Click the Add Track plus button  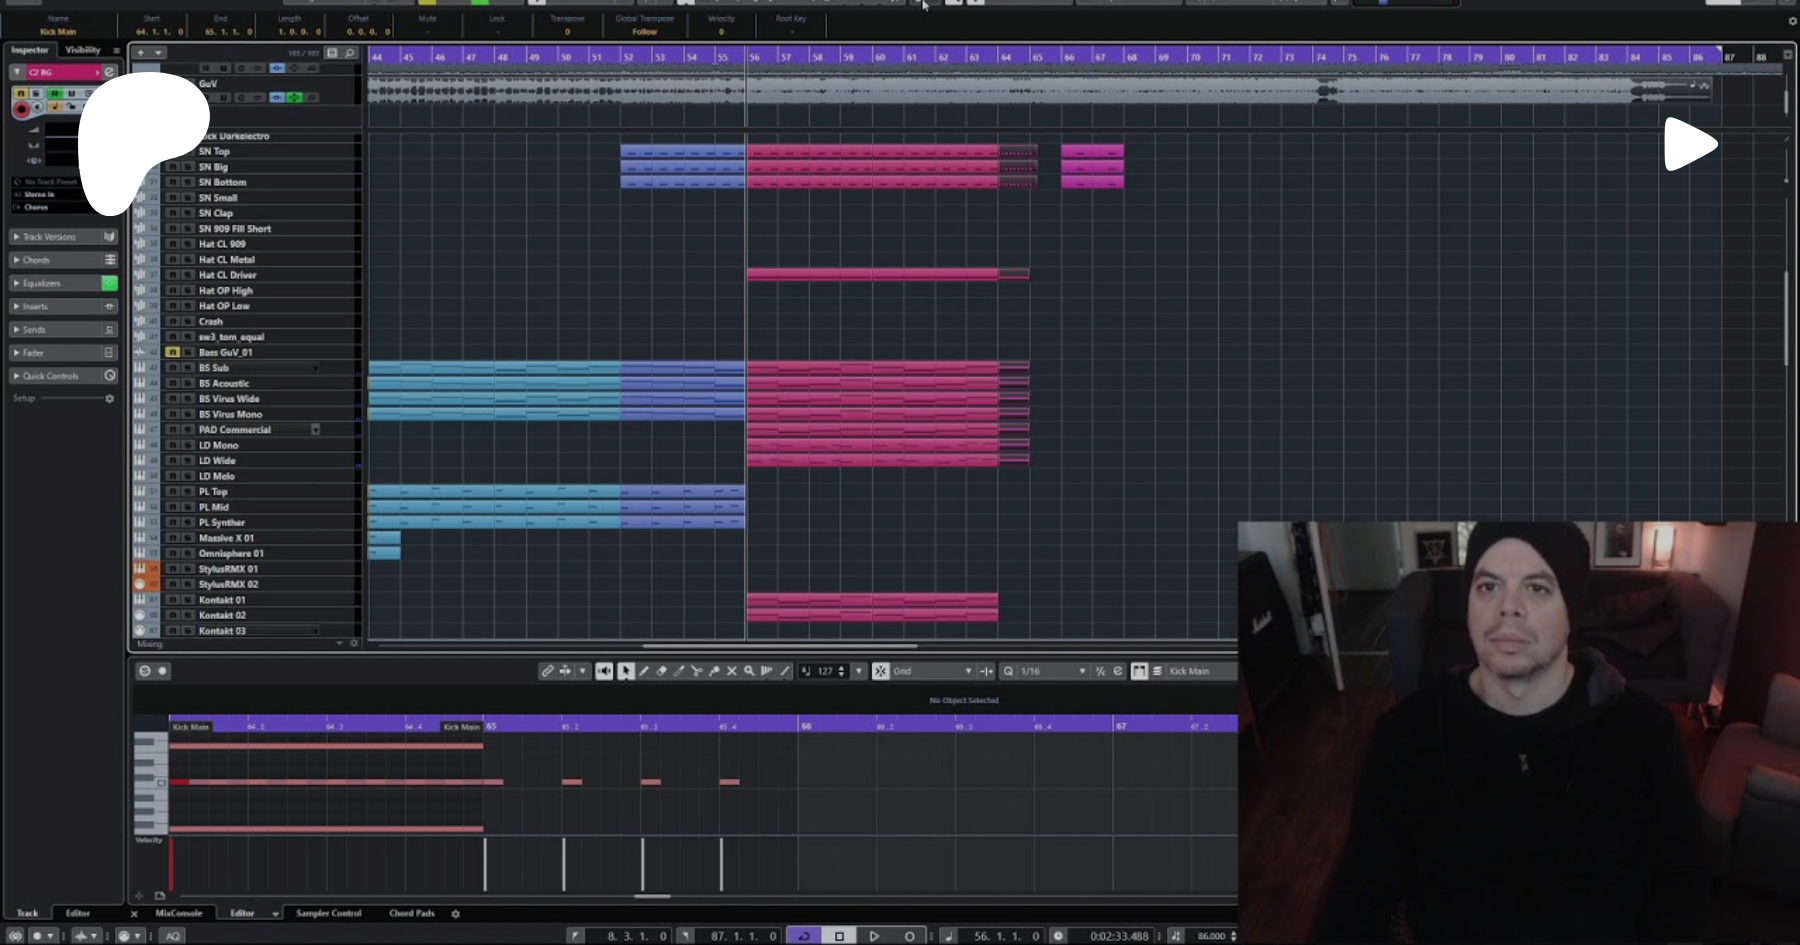pyautogui.click(x=141, y=53)
